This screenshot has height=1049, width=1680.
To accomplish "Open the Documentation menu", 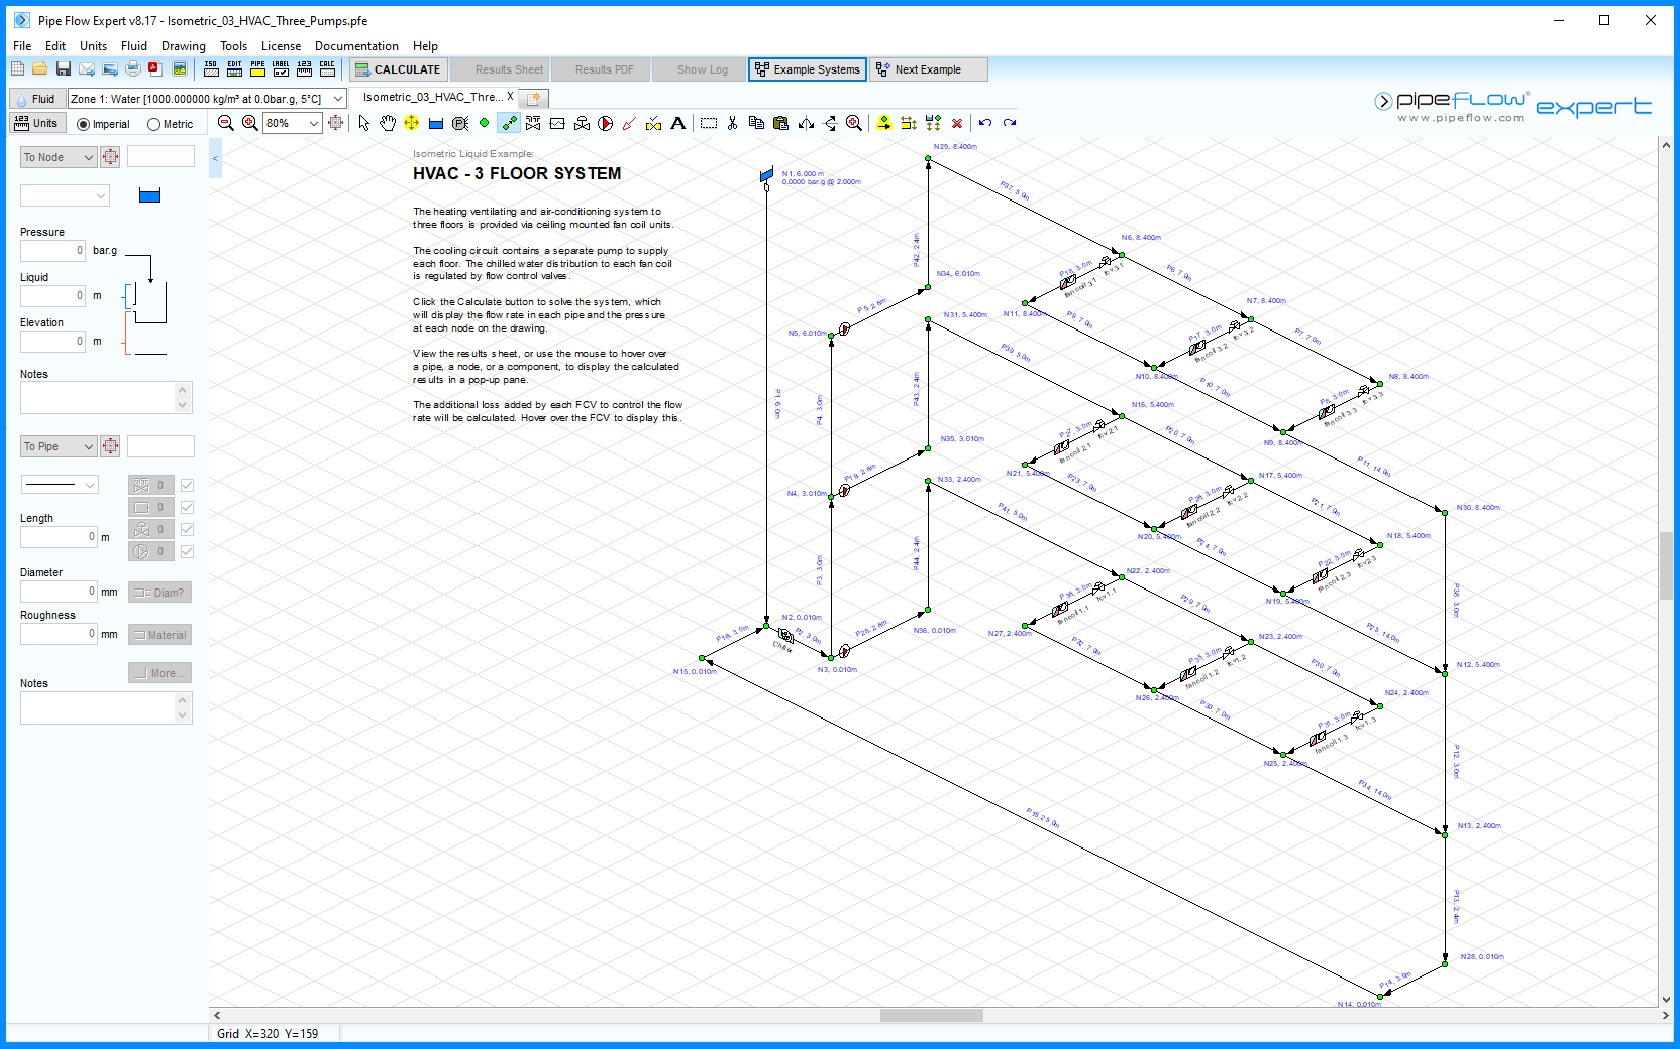I will (357, 45).
